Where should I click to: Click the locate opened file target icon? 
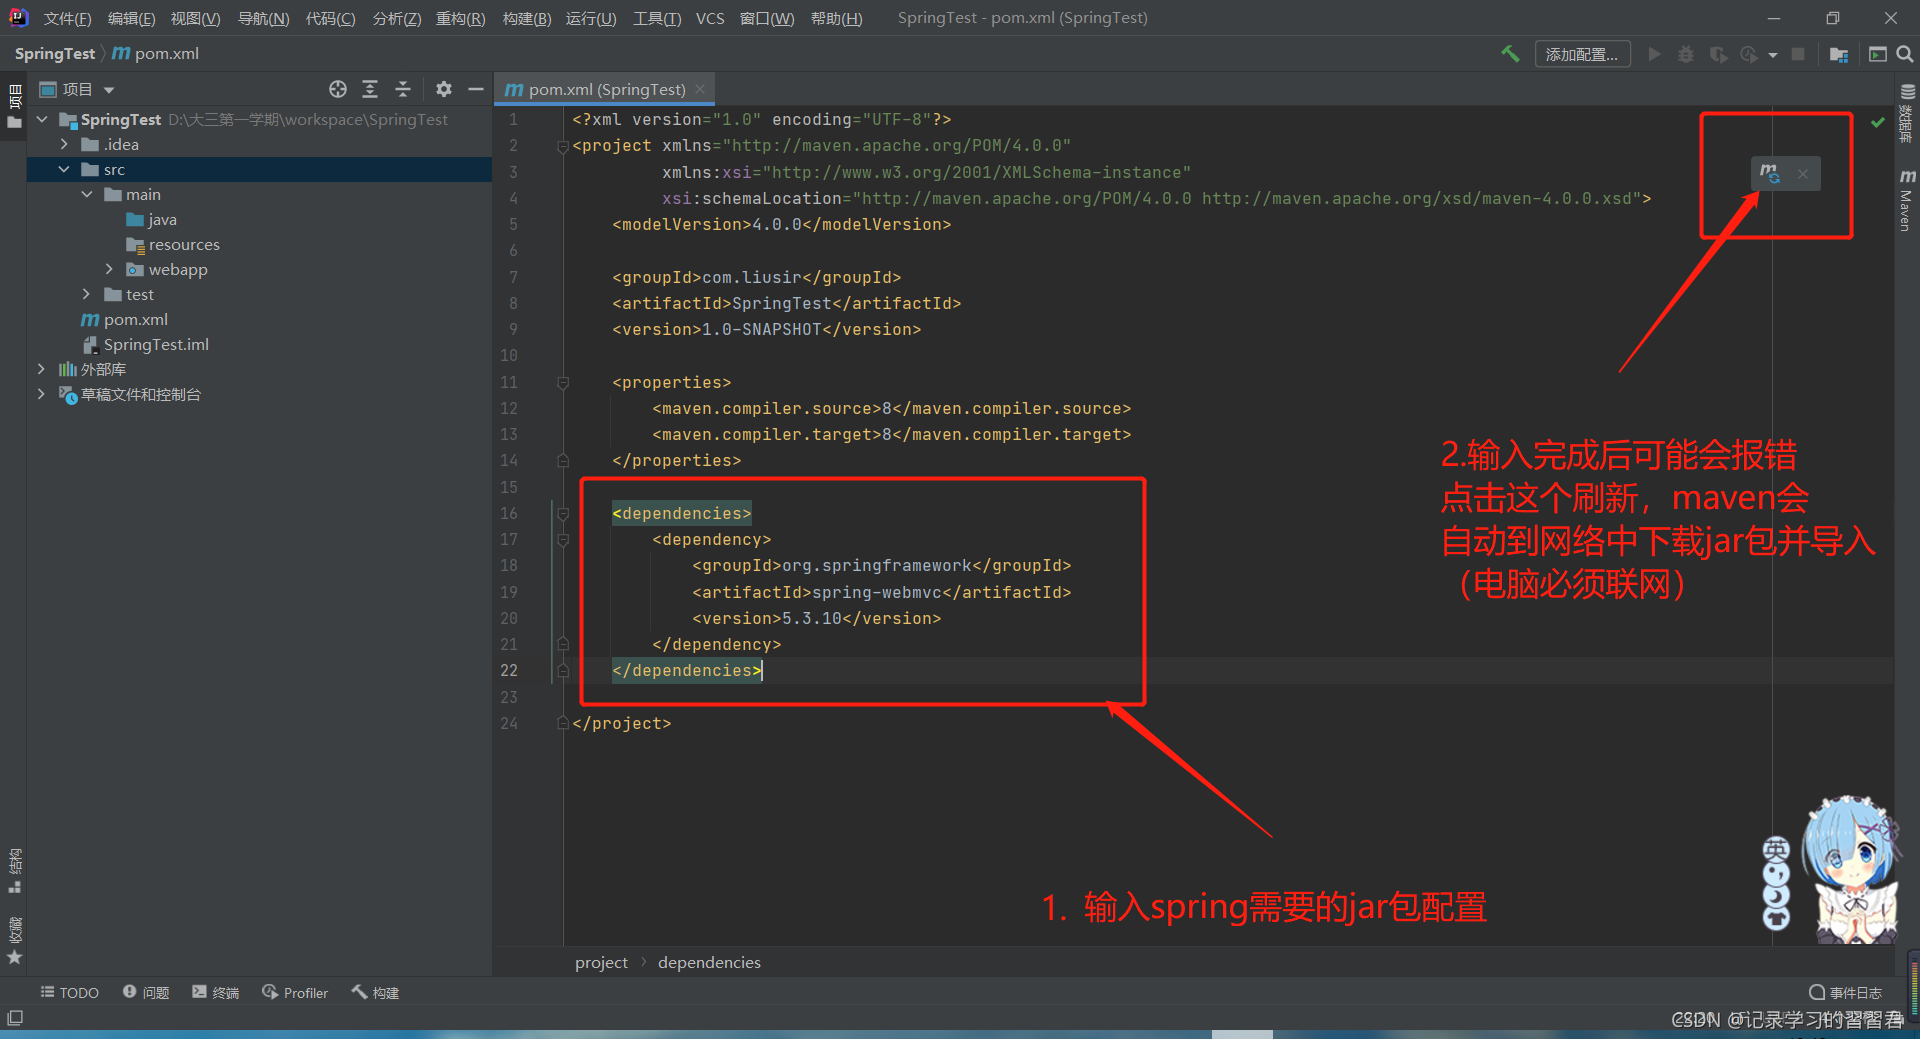pos(338,89)
